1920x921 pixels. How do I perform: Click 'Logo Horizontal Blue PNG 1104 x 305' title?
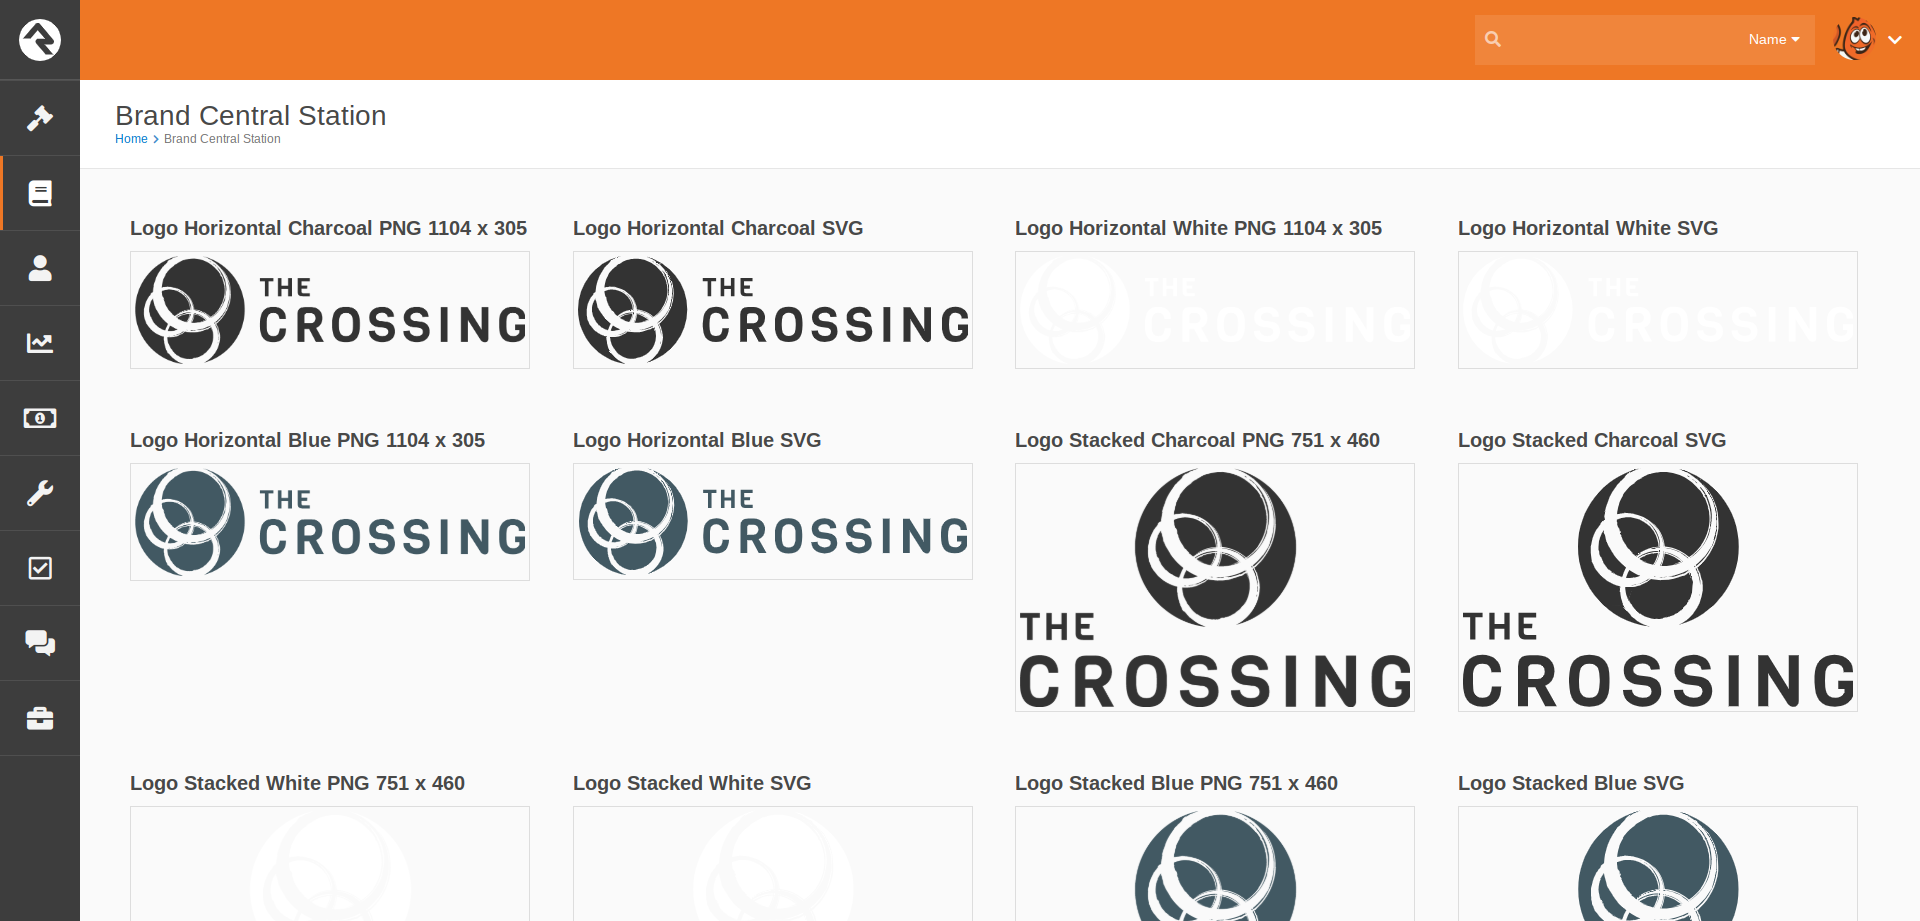(307, 440)
